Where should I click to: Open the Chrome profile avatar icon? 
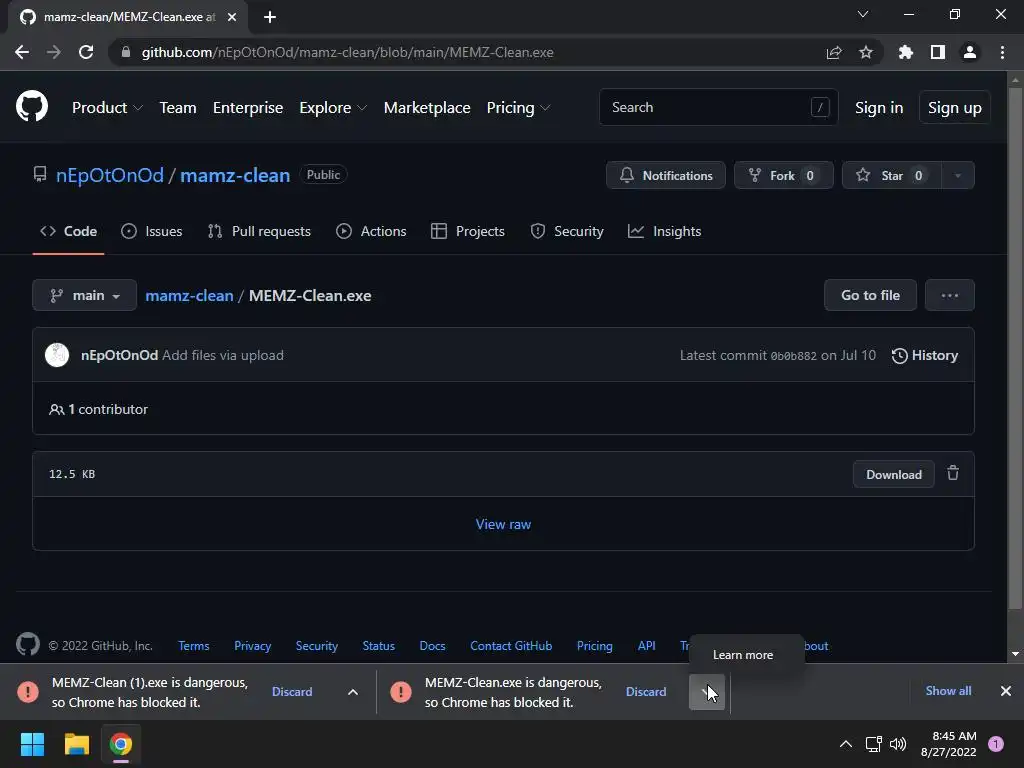click(970, 52)
